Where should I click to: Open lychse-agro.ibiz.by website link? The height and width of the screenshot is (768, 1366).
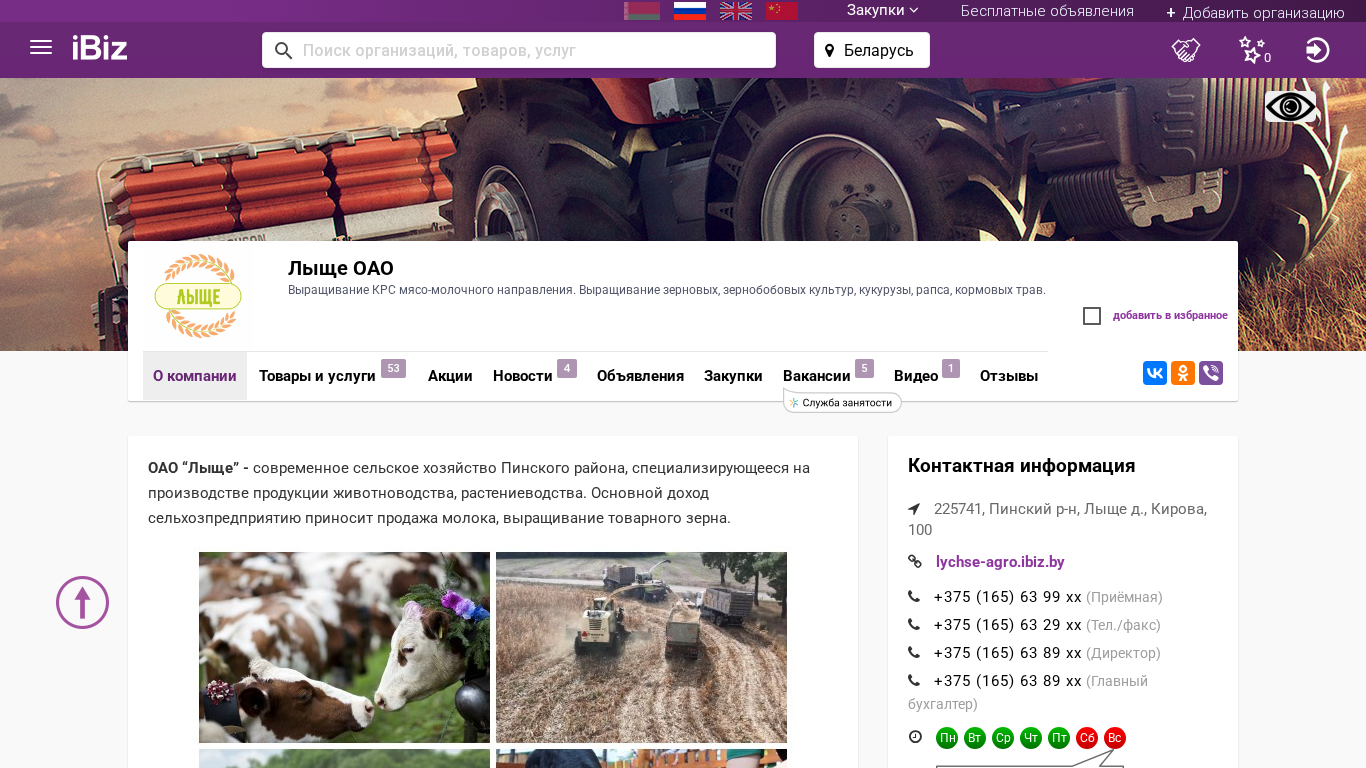(x=1000, y=562)
